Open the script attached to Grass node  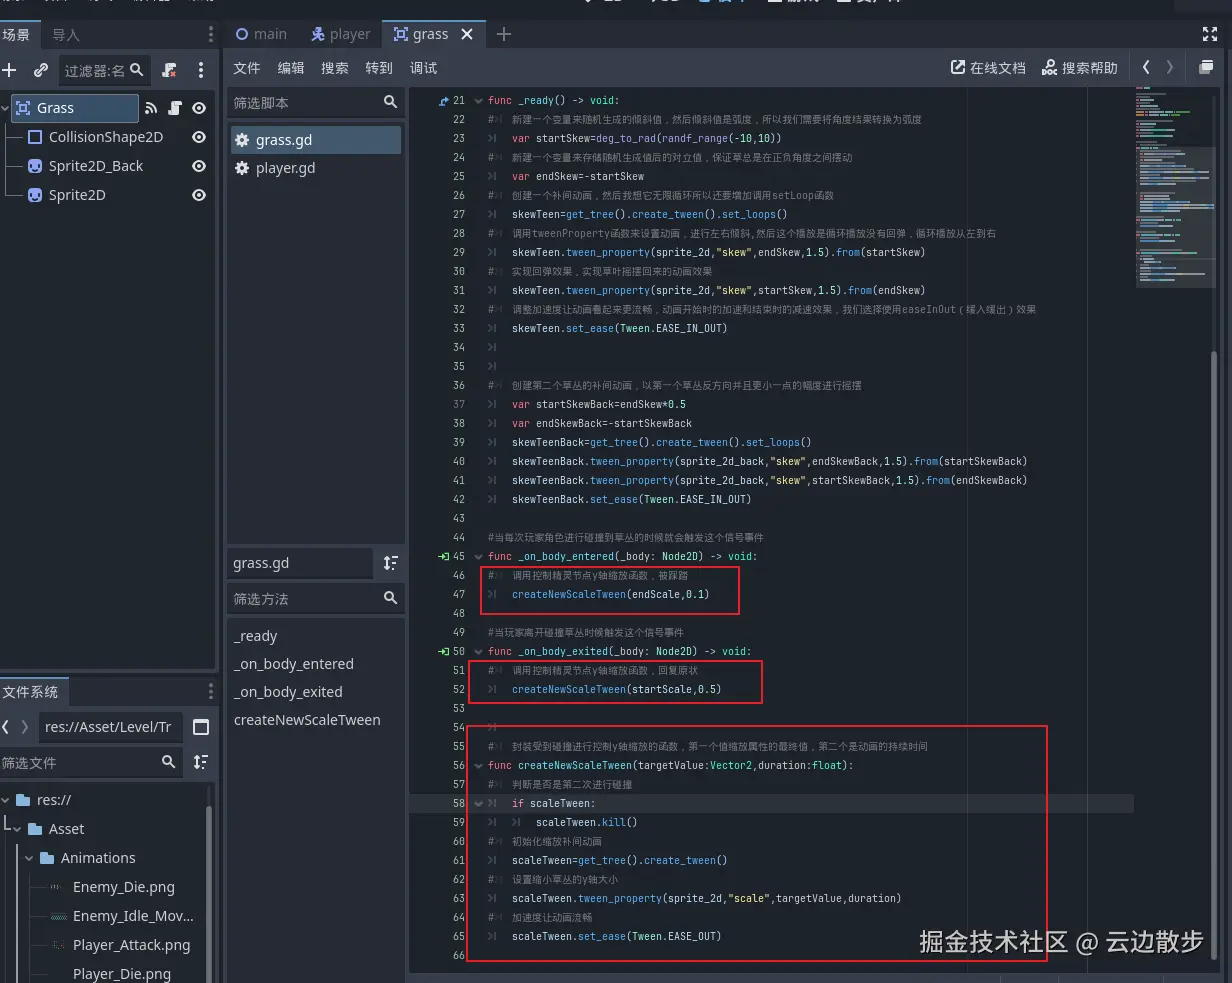click(x=175, y=108)
